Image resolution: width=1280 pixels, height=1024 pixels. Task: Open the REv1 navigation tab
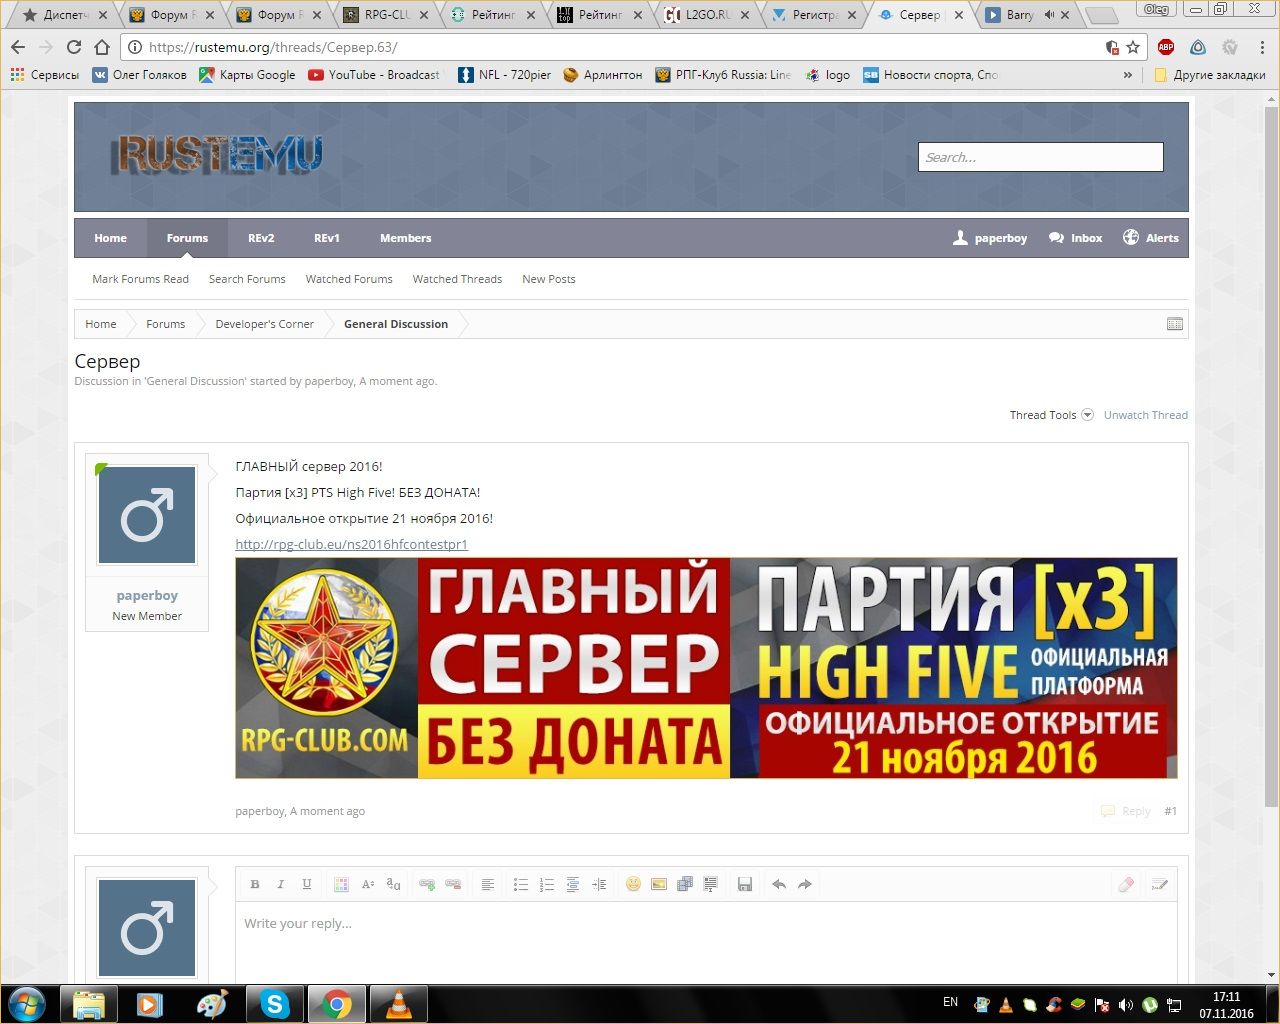click(327, 238)
